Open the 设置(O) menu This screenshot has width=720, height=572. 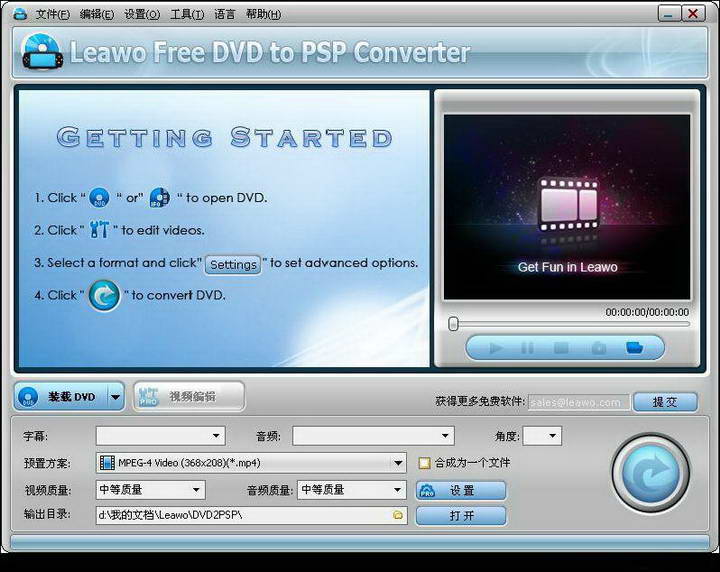click(x=142, y=14)
